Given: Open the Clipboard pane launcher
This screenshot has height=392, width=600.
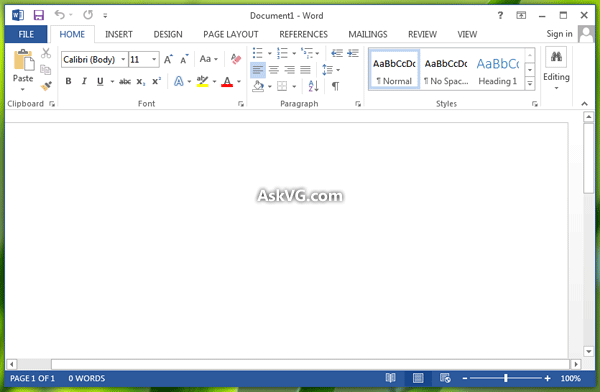Looking at the screenshot, I should point(52,104).
